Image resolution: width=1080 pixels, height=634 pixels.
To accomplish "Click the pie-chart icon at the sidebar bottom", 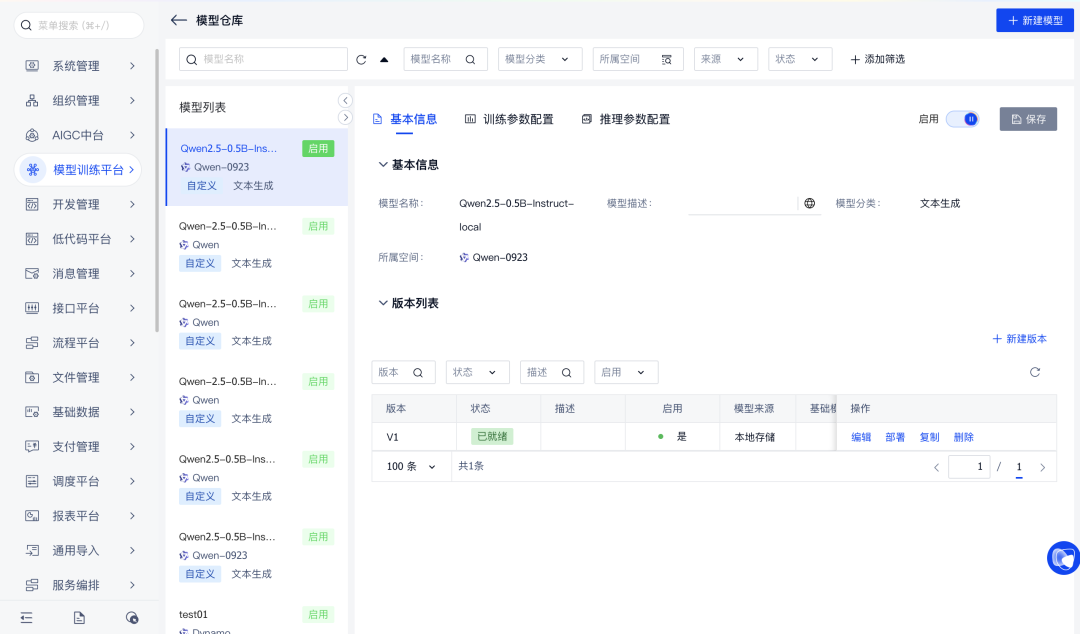I will click(132, 617).
